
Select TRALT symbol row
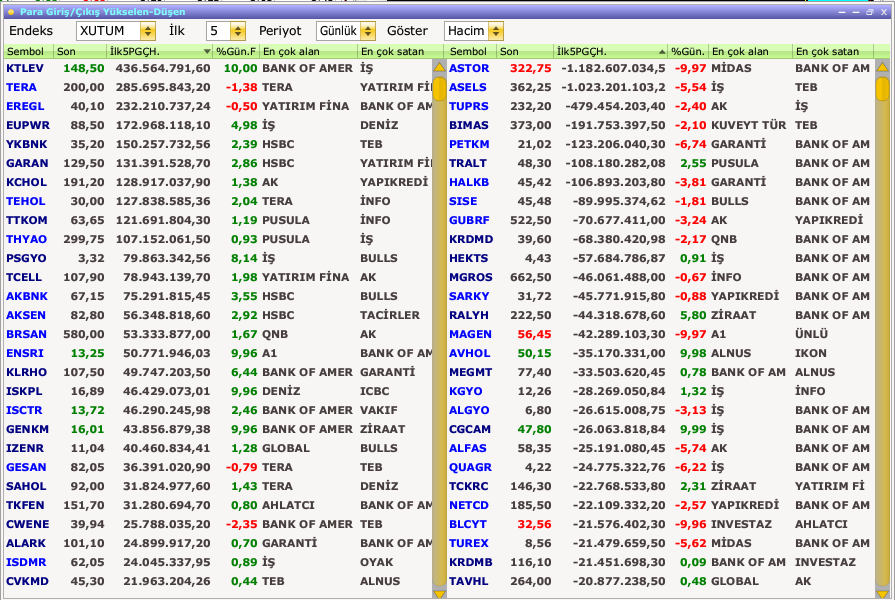point(661,163)
